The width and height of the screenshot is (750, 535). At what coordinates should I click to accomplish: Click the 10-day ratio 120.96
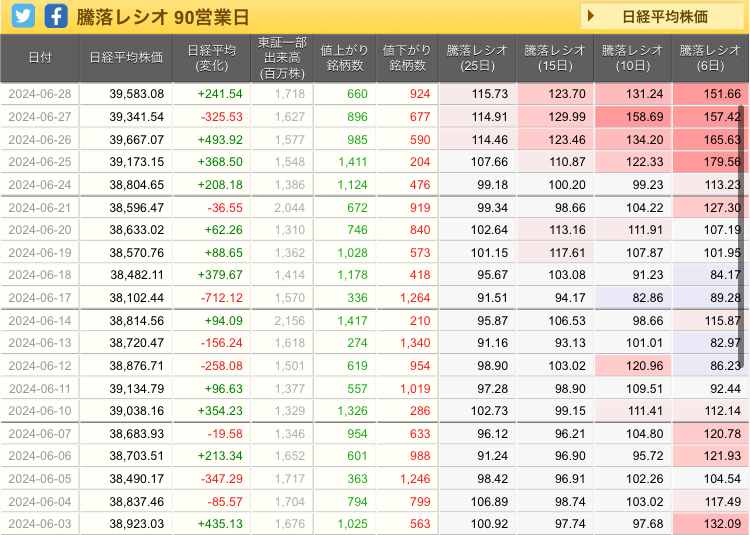[x=644, y=365]
